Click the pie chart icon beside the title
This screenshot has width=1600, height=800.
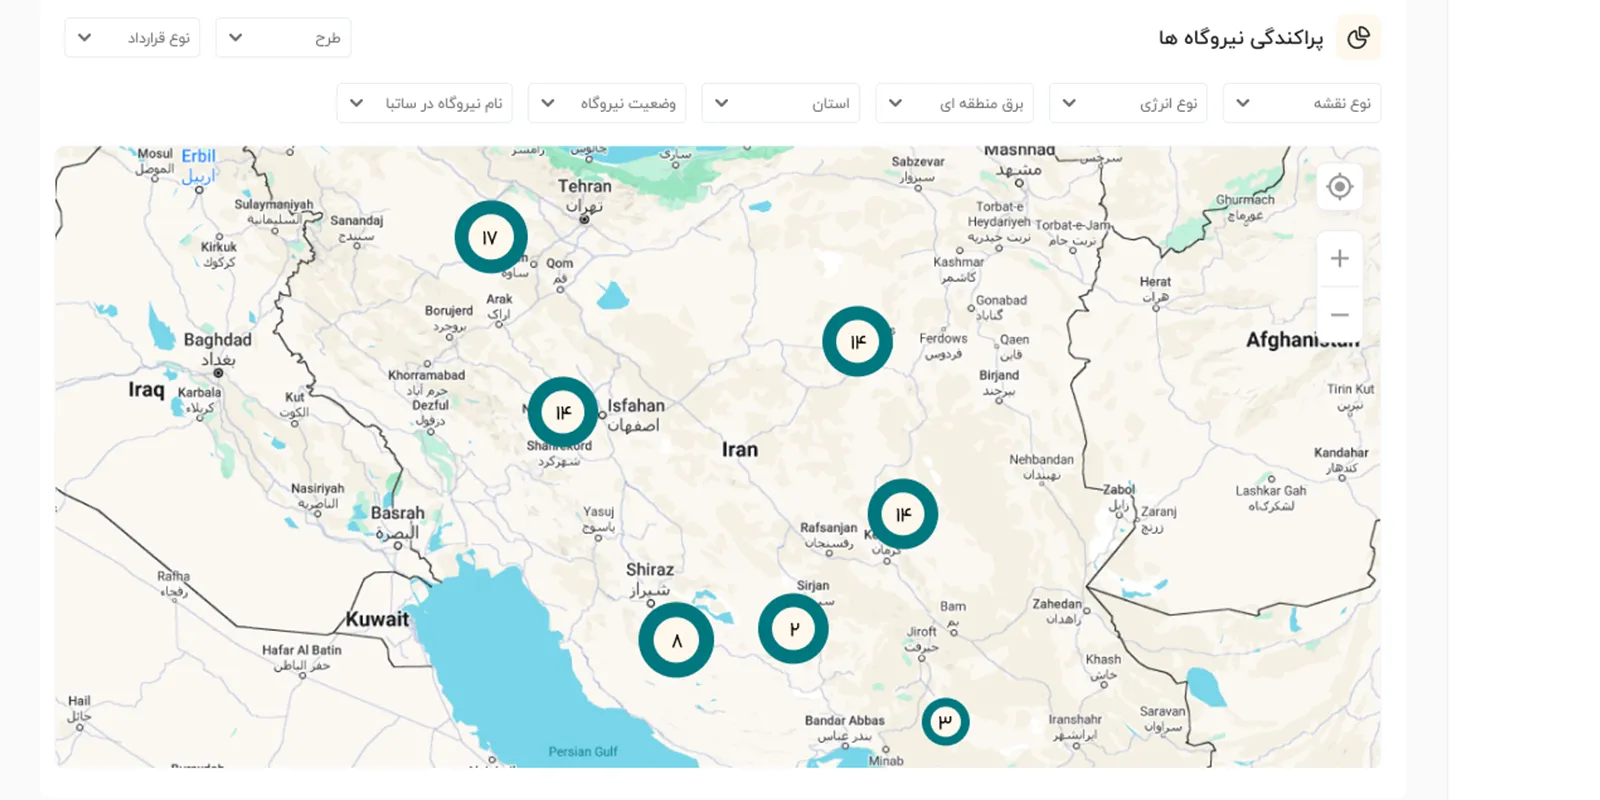point(1357,38)
